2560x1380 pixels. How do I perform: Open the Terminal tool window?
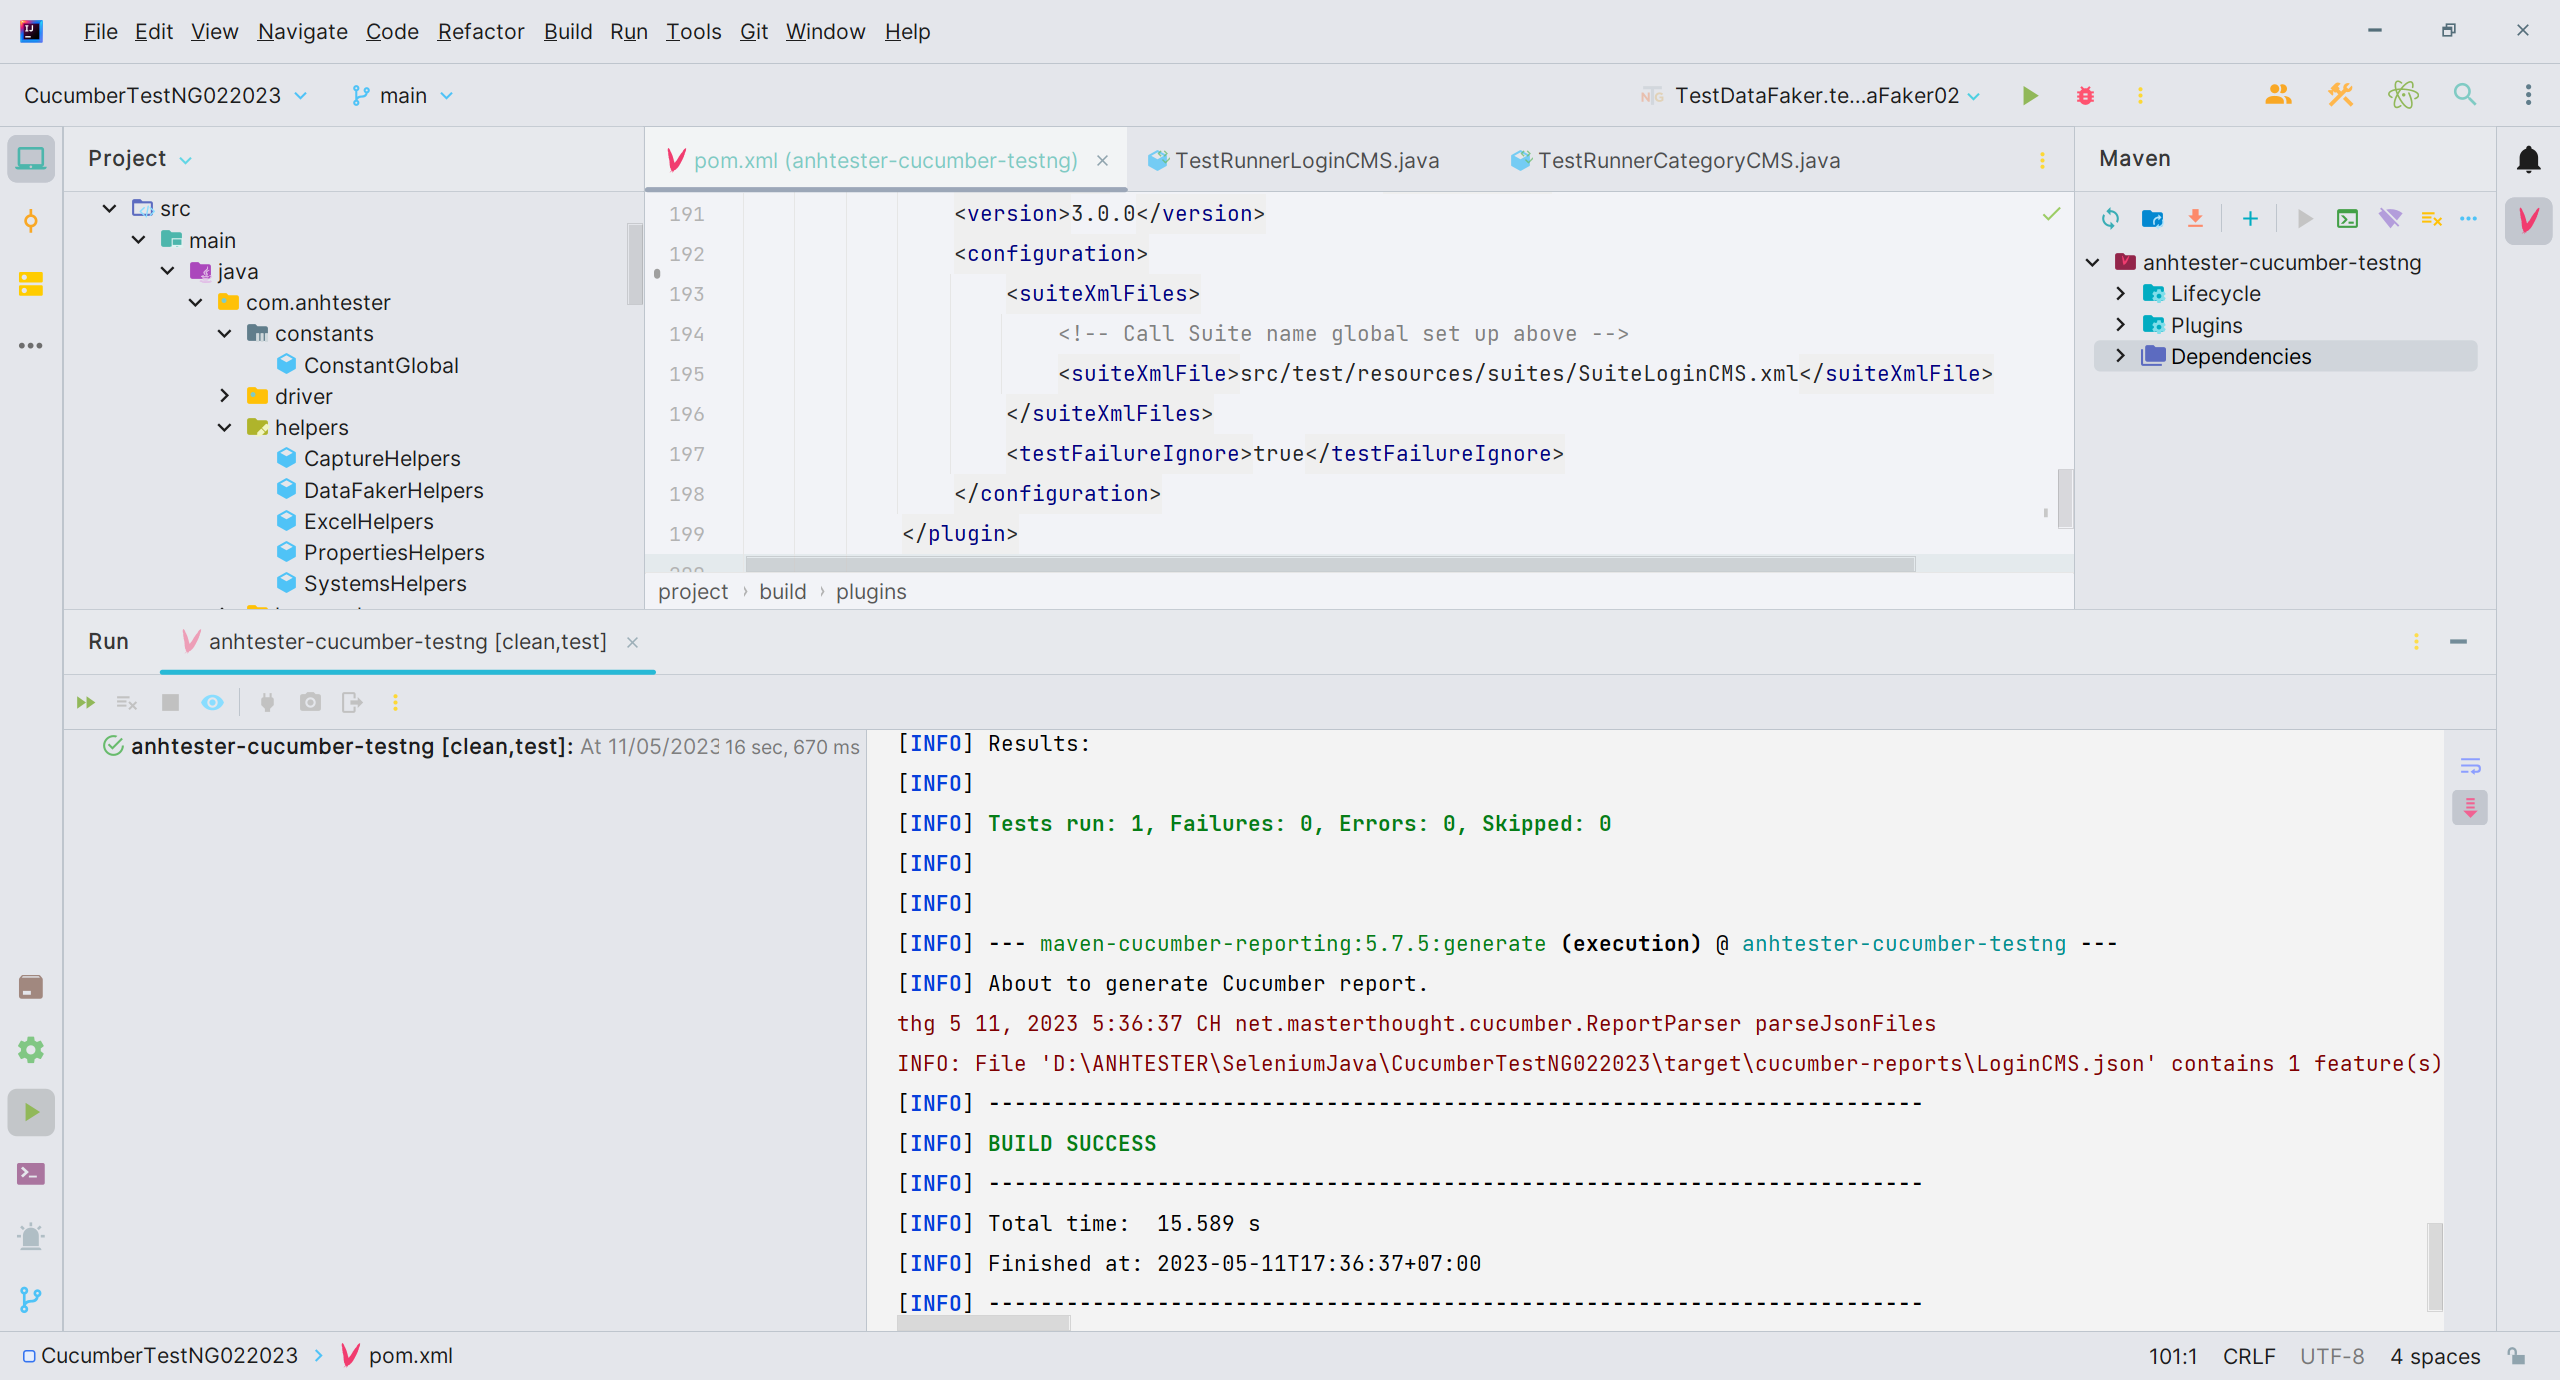31,1174
